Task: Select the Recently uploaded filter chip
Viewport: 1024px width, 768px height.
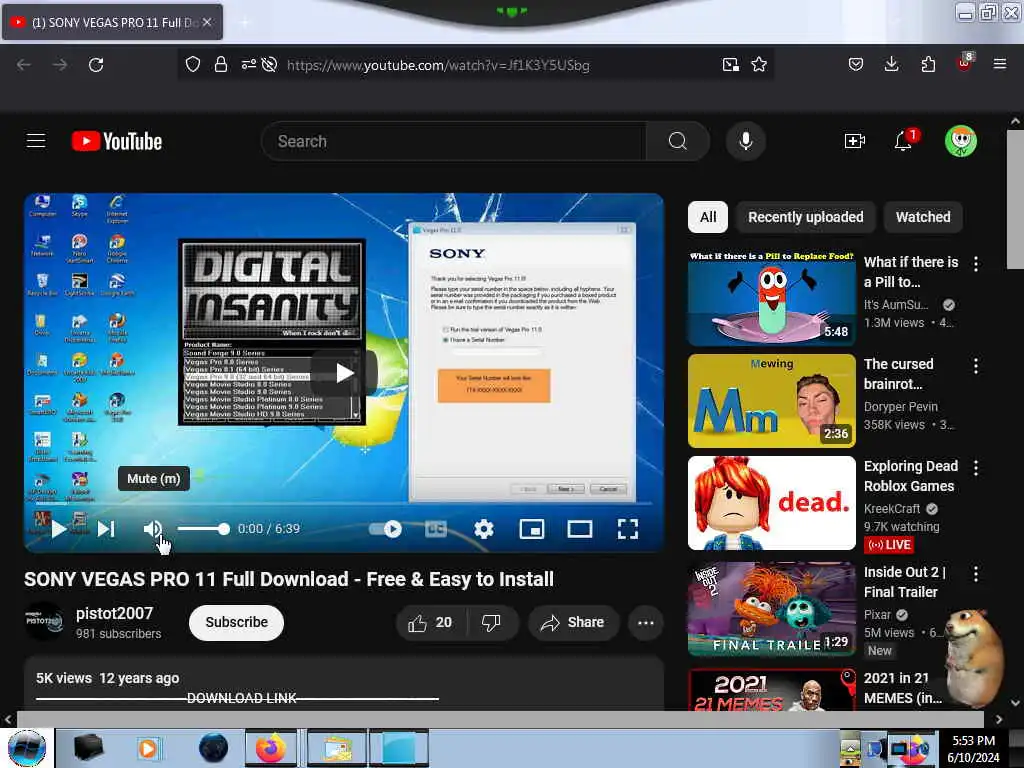Action: [x=806, y=217]
